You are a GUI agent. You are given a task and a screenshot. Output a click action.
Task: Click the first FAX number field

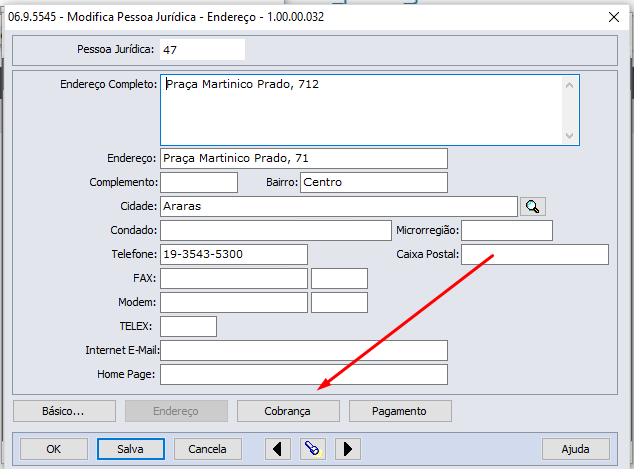pos(234,279)
